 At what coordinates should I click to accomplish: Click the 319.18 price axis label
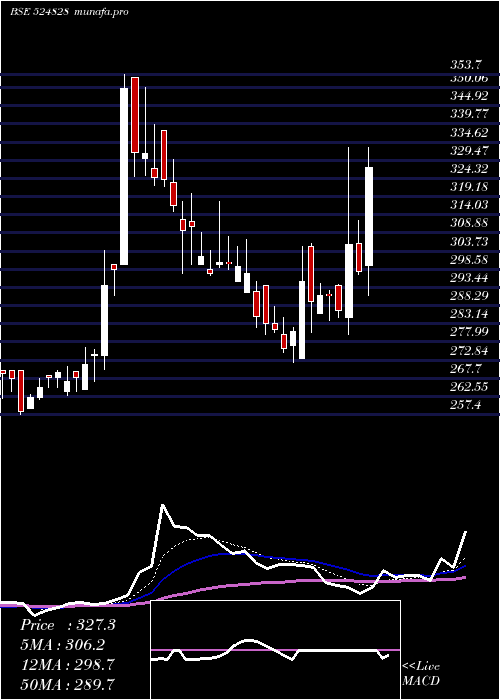[x=469, y=188]
